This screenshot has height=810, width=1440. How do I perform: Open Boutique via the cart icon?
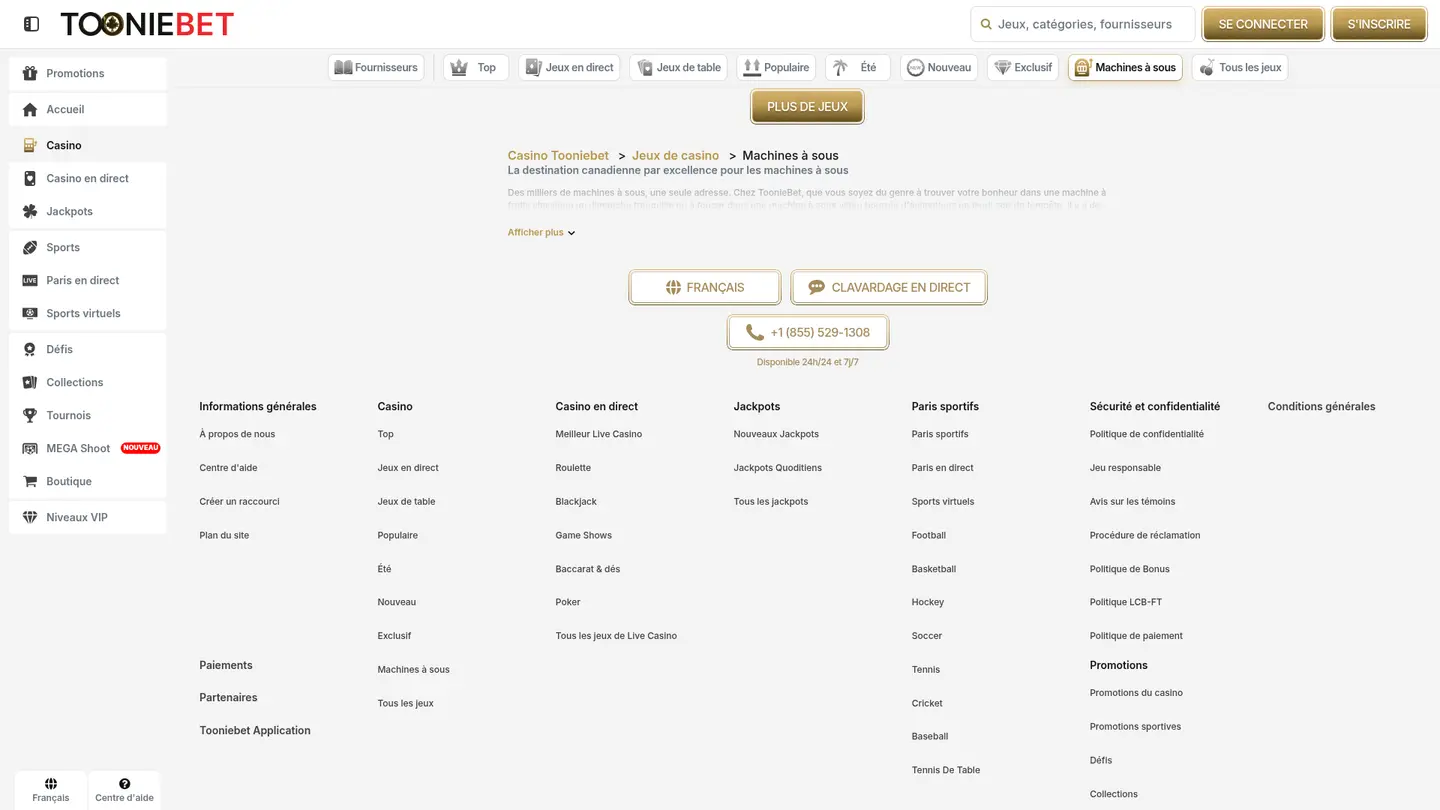click(30, 481)
